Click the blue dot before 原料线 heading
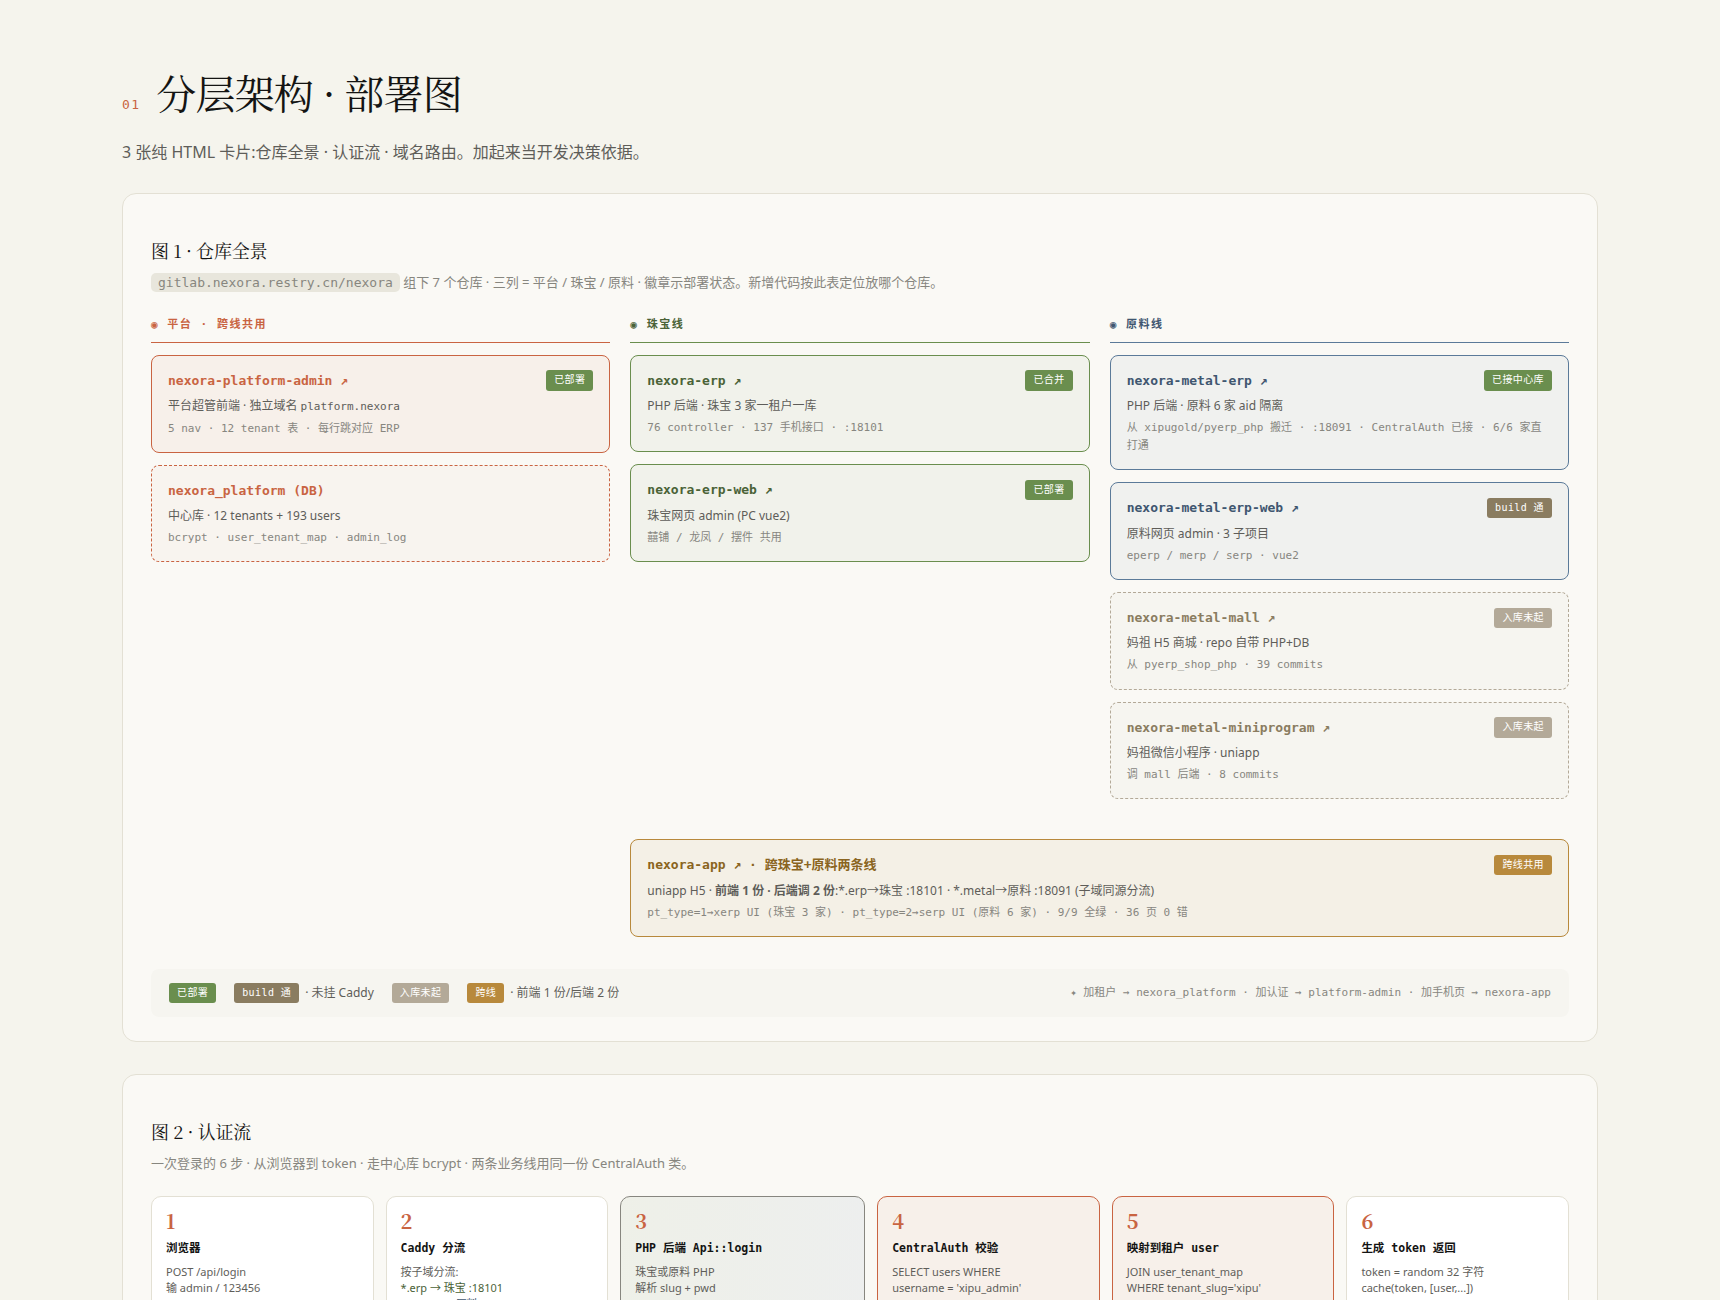 point(1113,325)
